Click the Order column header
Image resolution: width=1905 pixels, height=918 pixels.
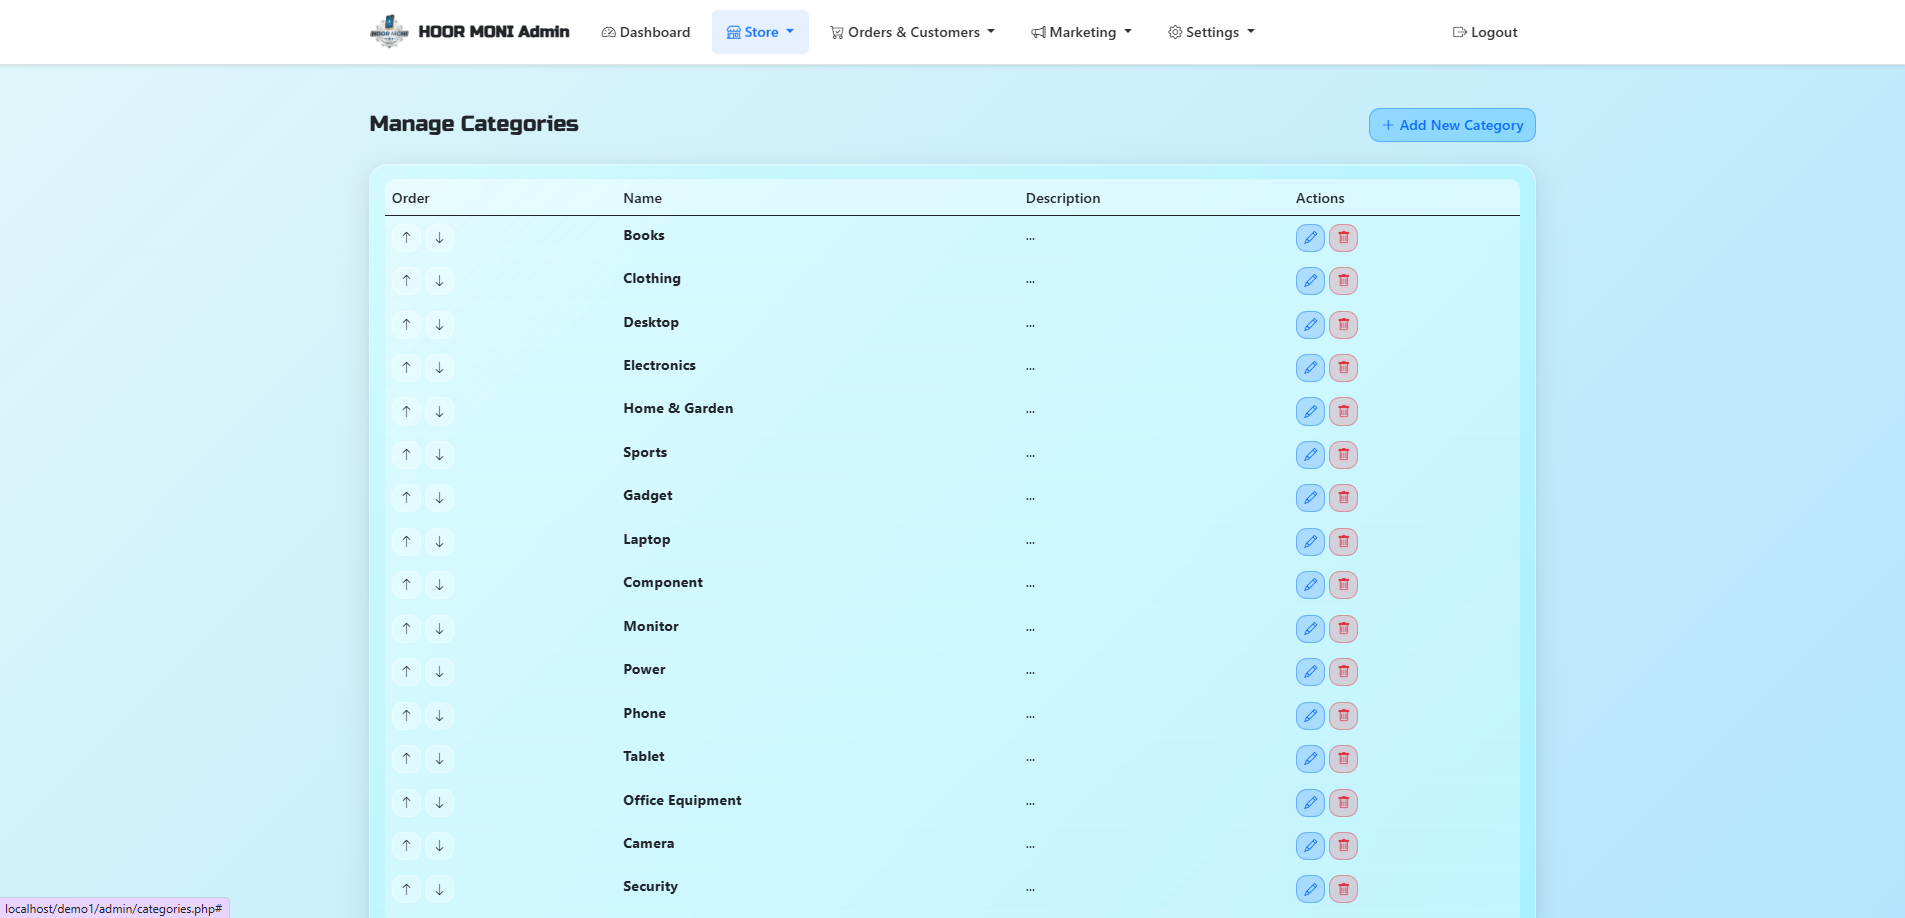pyautogui.click(x=410, y=198)
